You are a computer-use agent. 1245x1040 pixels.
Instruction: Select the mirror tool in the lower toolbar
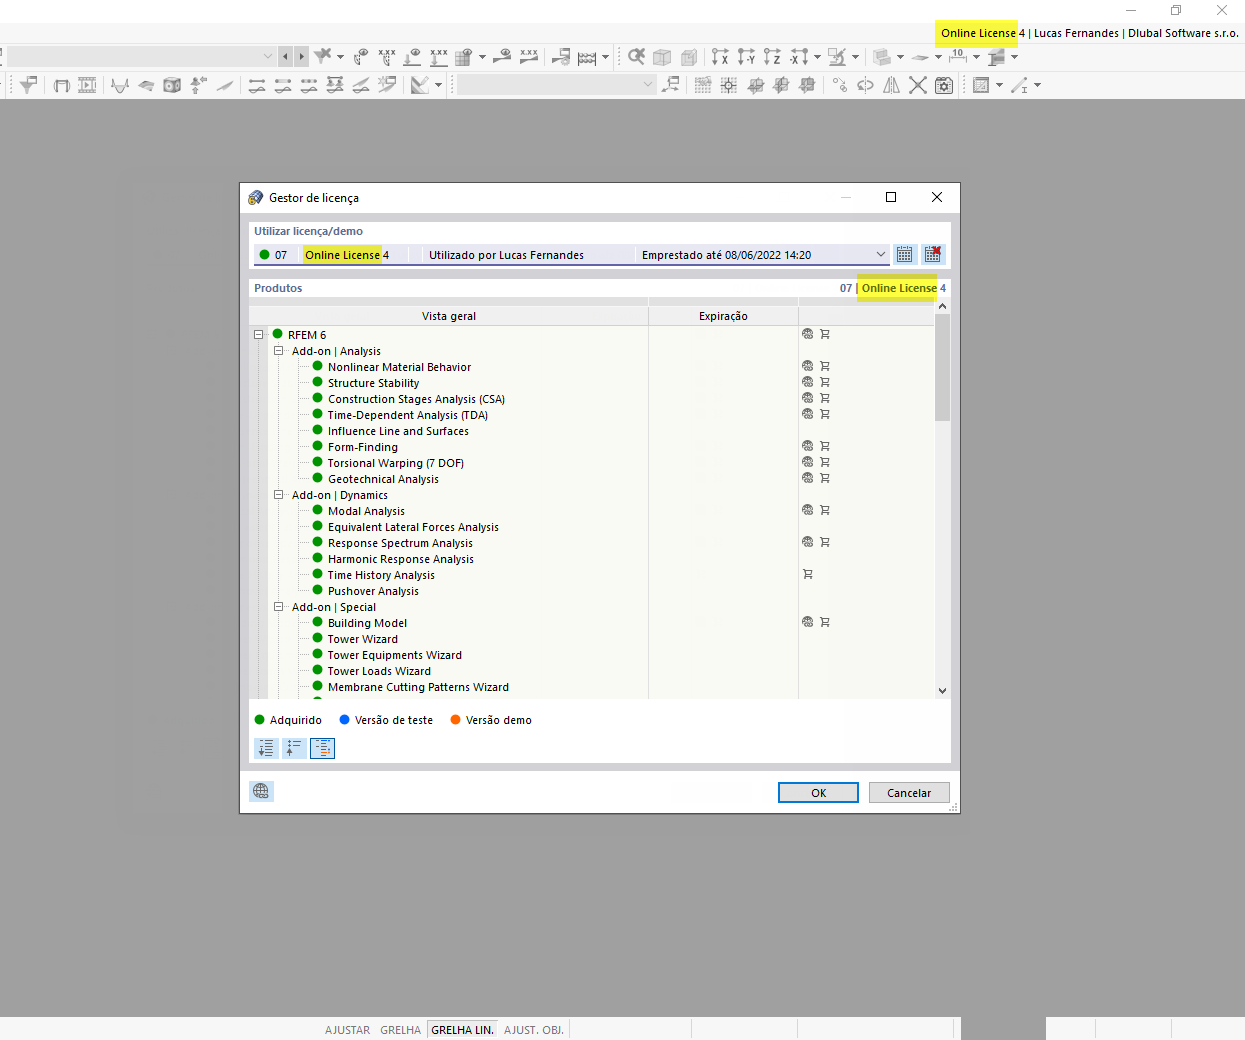click(x=891, y=85)
